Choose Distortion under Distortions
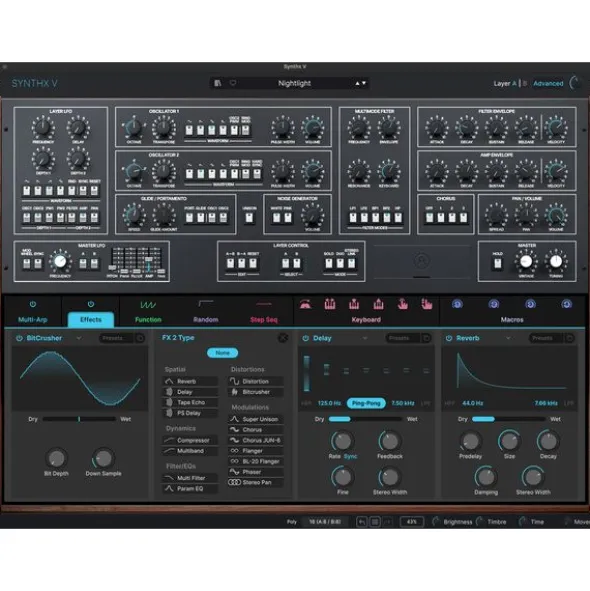590x591 pixels. coord(256,381)
